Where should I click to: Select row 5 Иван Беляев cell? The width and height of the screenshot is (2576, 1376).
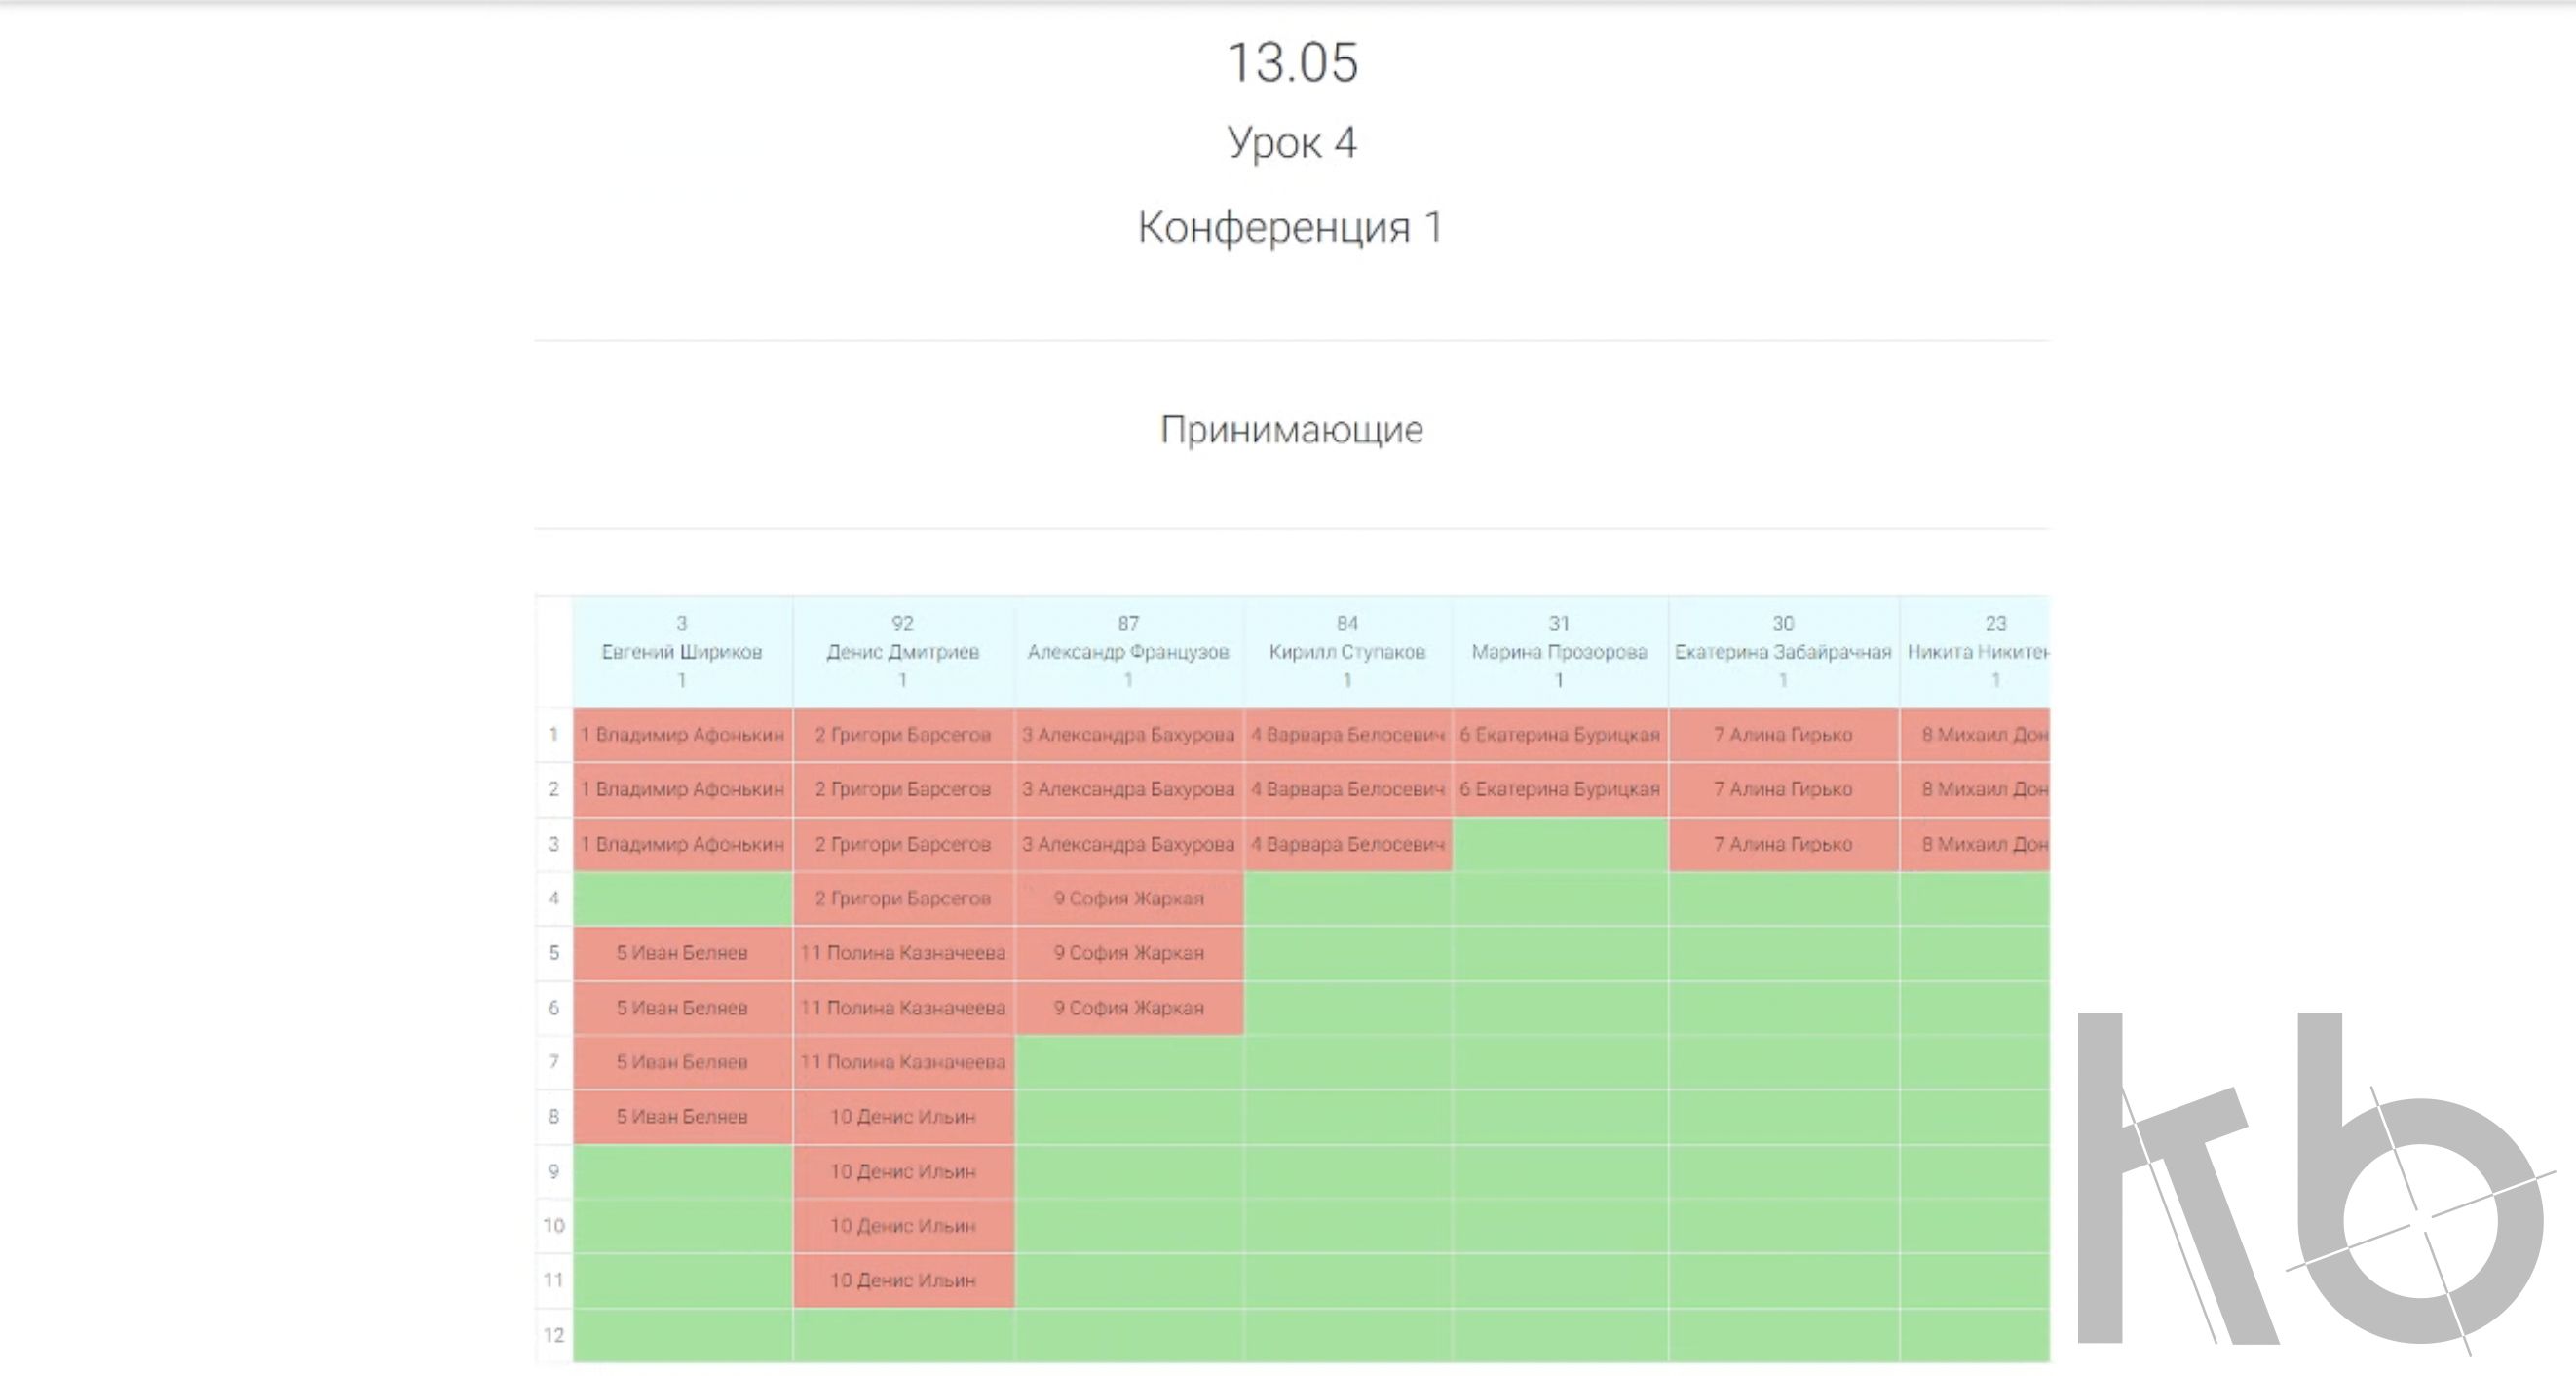pyautogui.click(x=682, y=953)
